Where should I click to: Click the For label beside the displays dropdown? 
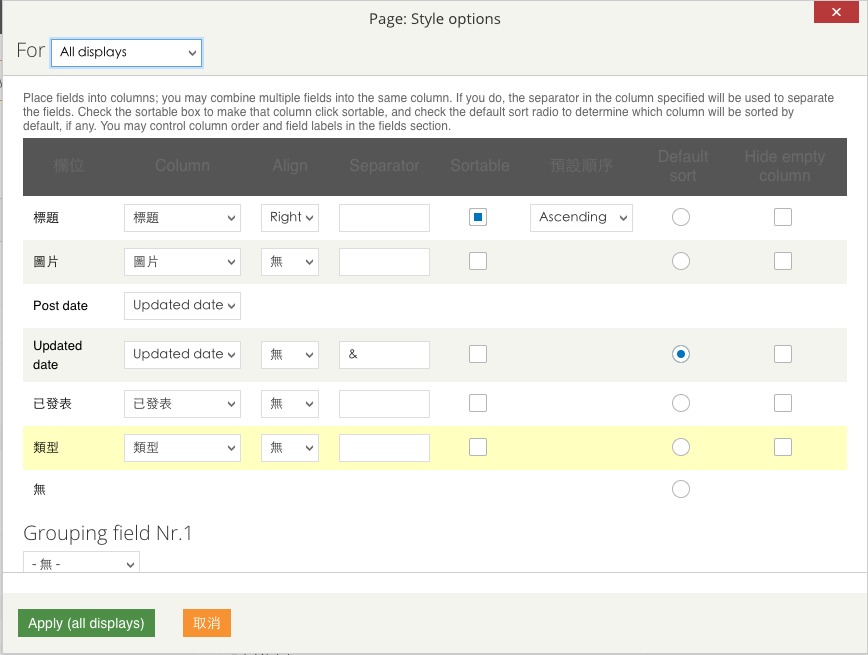30,50
